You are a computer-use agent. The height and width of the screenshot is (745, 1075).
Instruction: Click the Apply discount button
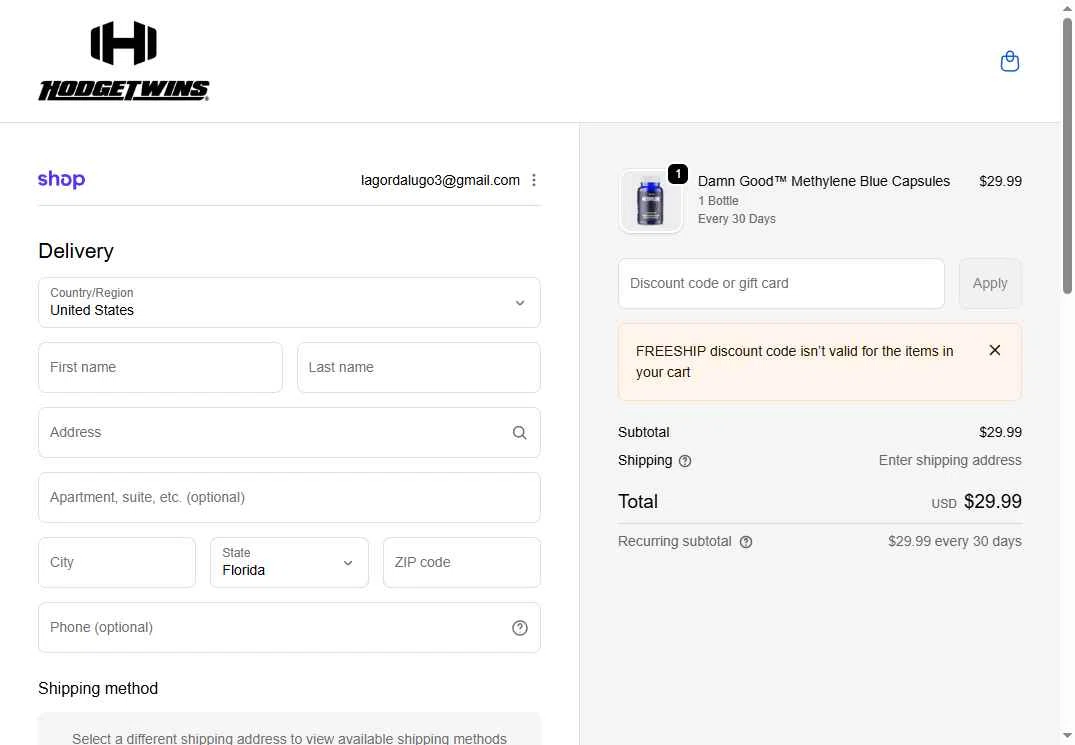pyautogui.click(x=990, y=284)
